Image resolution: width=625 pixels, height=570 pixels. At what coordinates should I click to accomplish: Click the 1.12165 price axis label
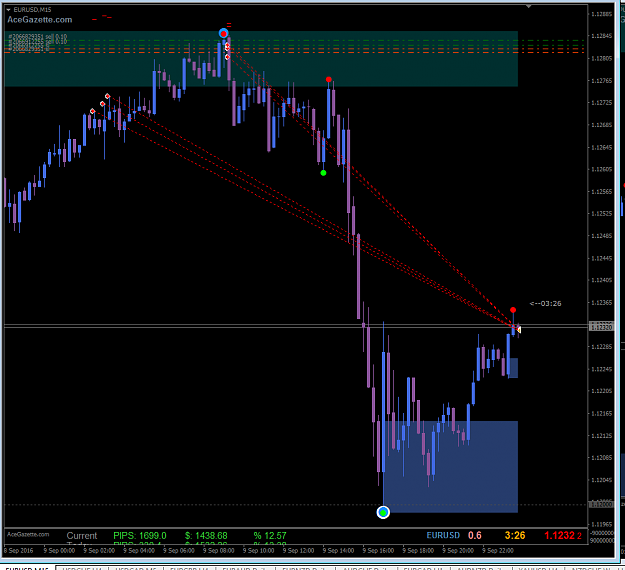coord(601,413)
